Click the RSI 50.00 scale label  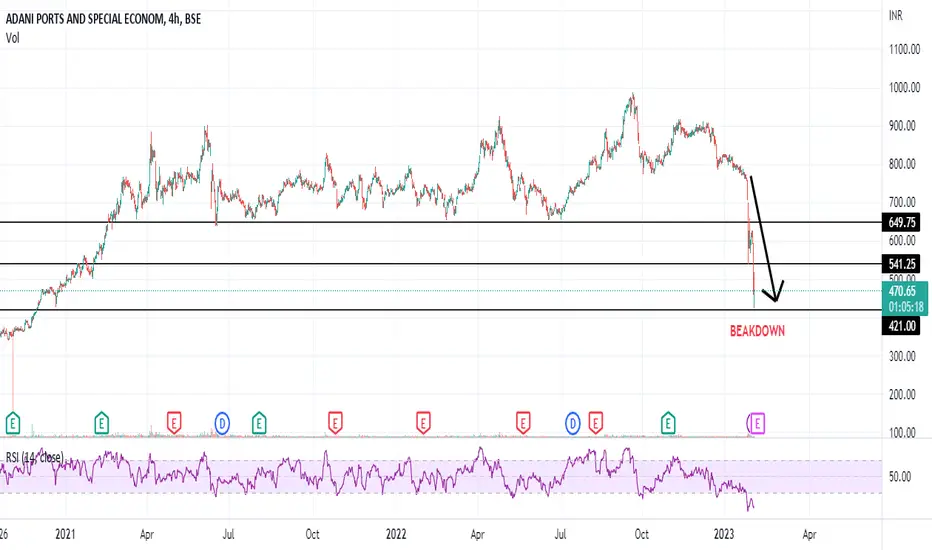[x=900, y=476]
